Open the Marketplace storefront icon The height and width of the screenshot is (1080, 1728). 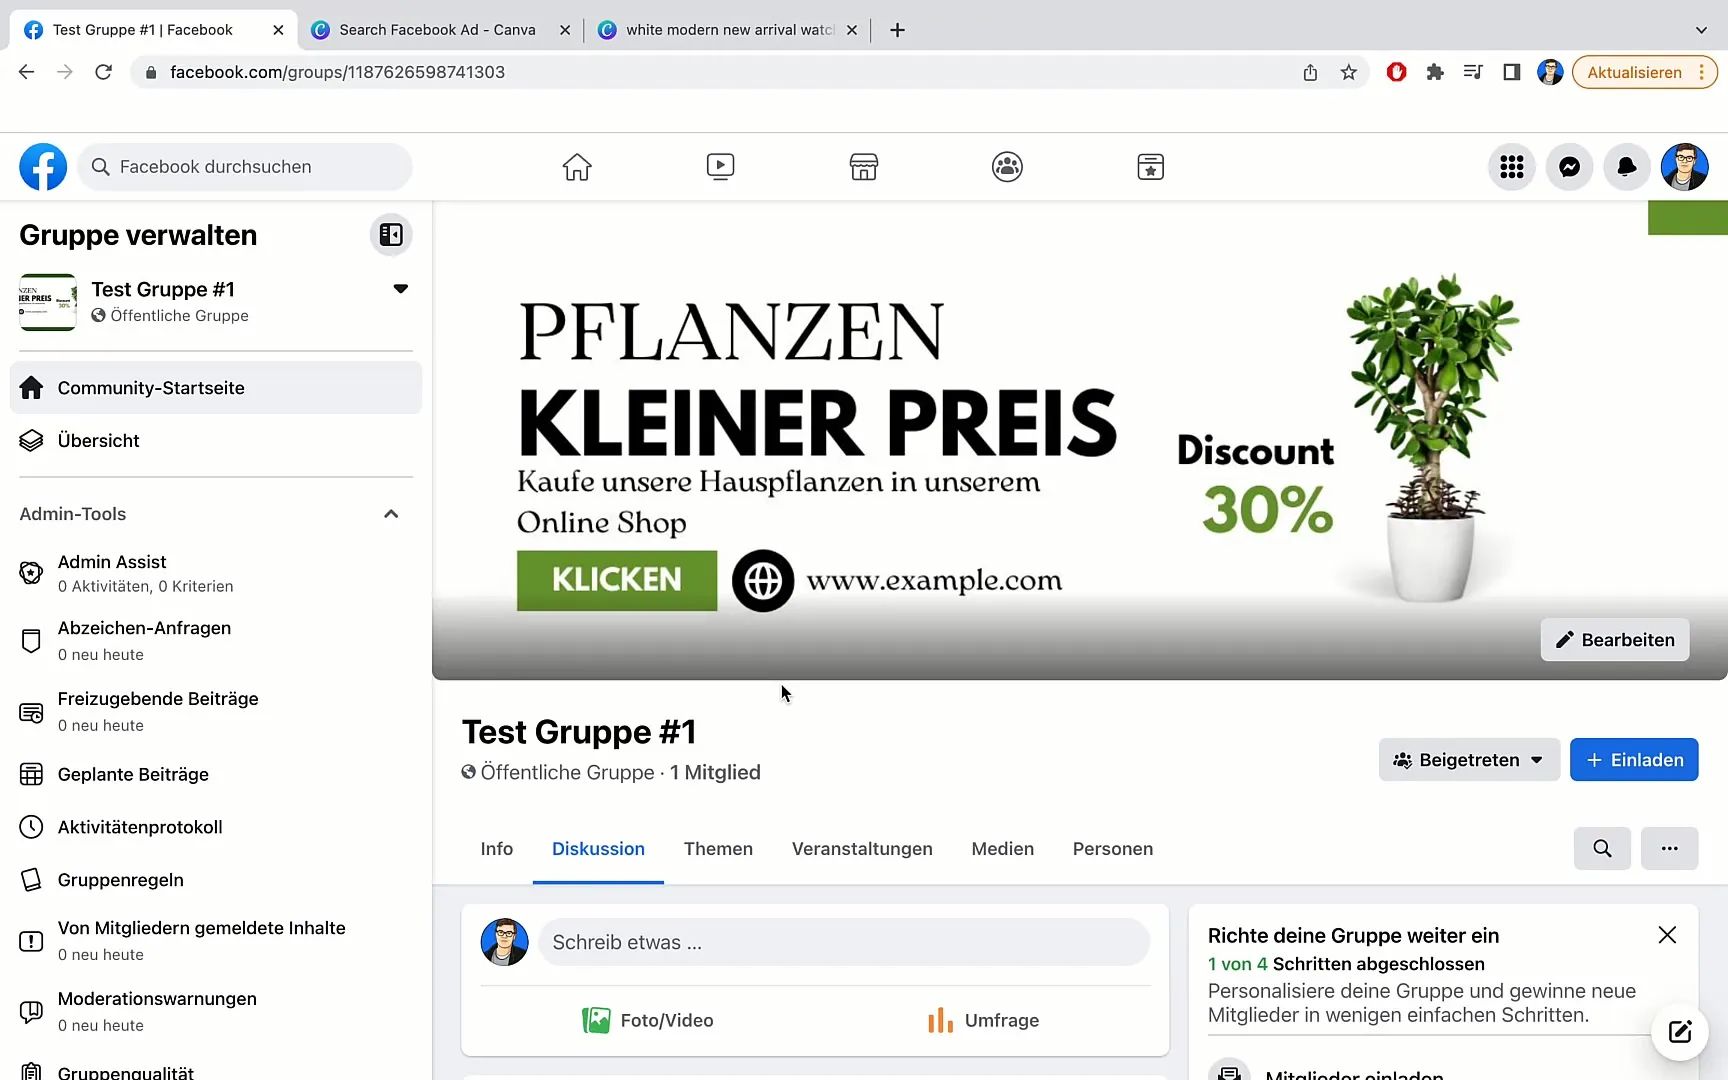pos(864,167)
